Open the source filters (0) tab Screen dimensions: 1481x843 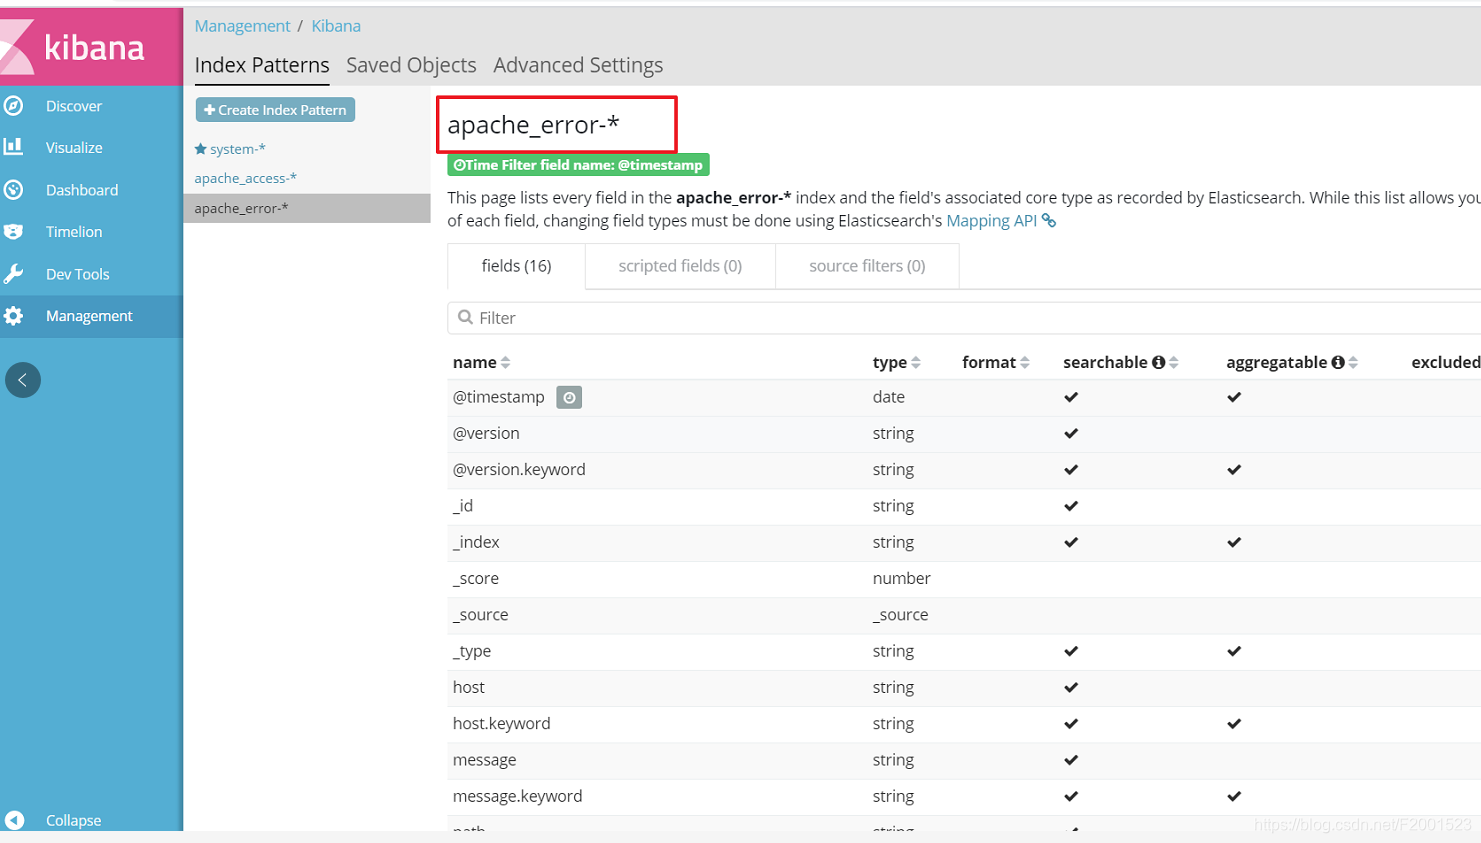(x=867, y=266)
